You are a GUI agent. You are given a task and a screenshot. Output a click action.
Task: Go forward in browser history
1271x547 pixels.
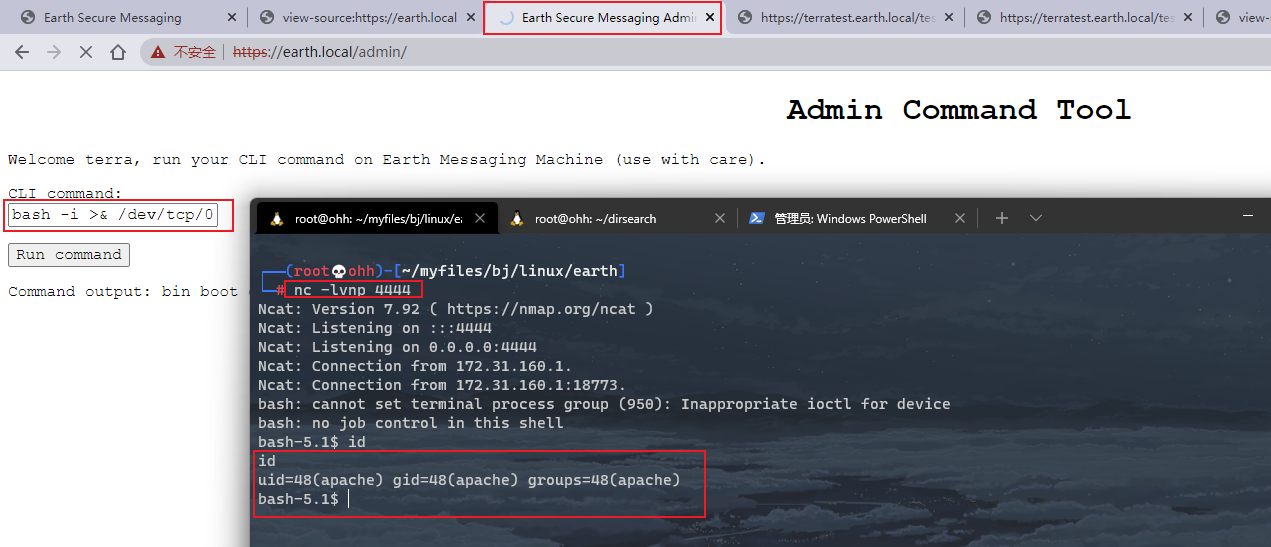(x=54, y=52)
